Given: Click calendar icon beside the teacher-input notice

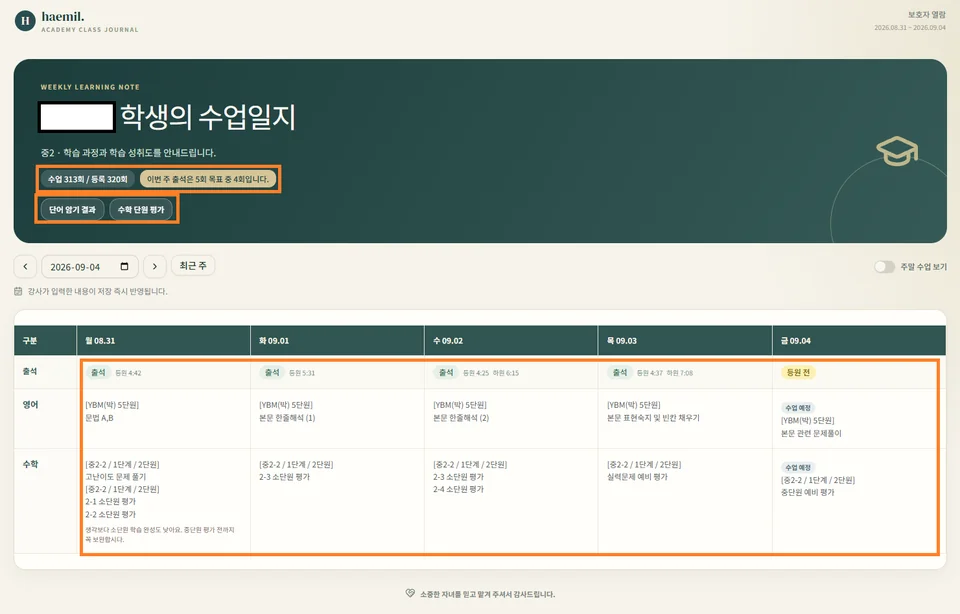Looking at the screenshot, I should 18,291.
